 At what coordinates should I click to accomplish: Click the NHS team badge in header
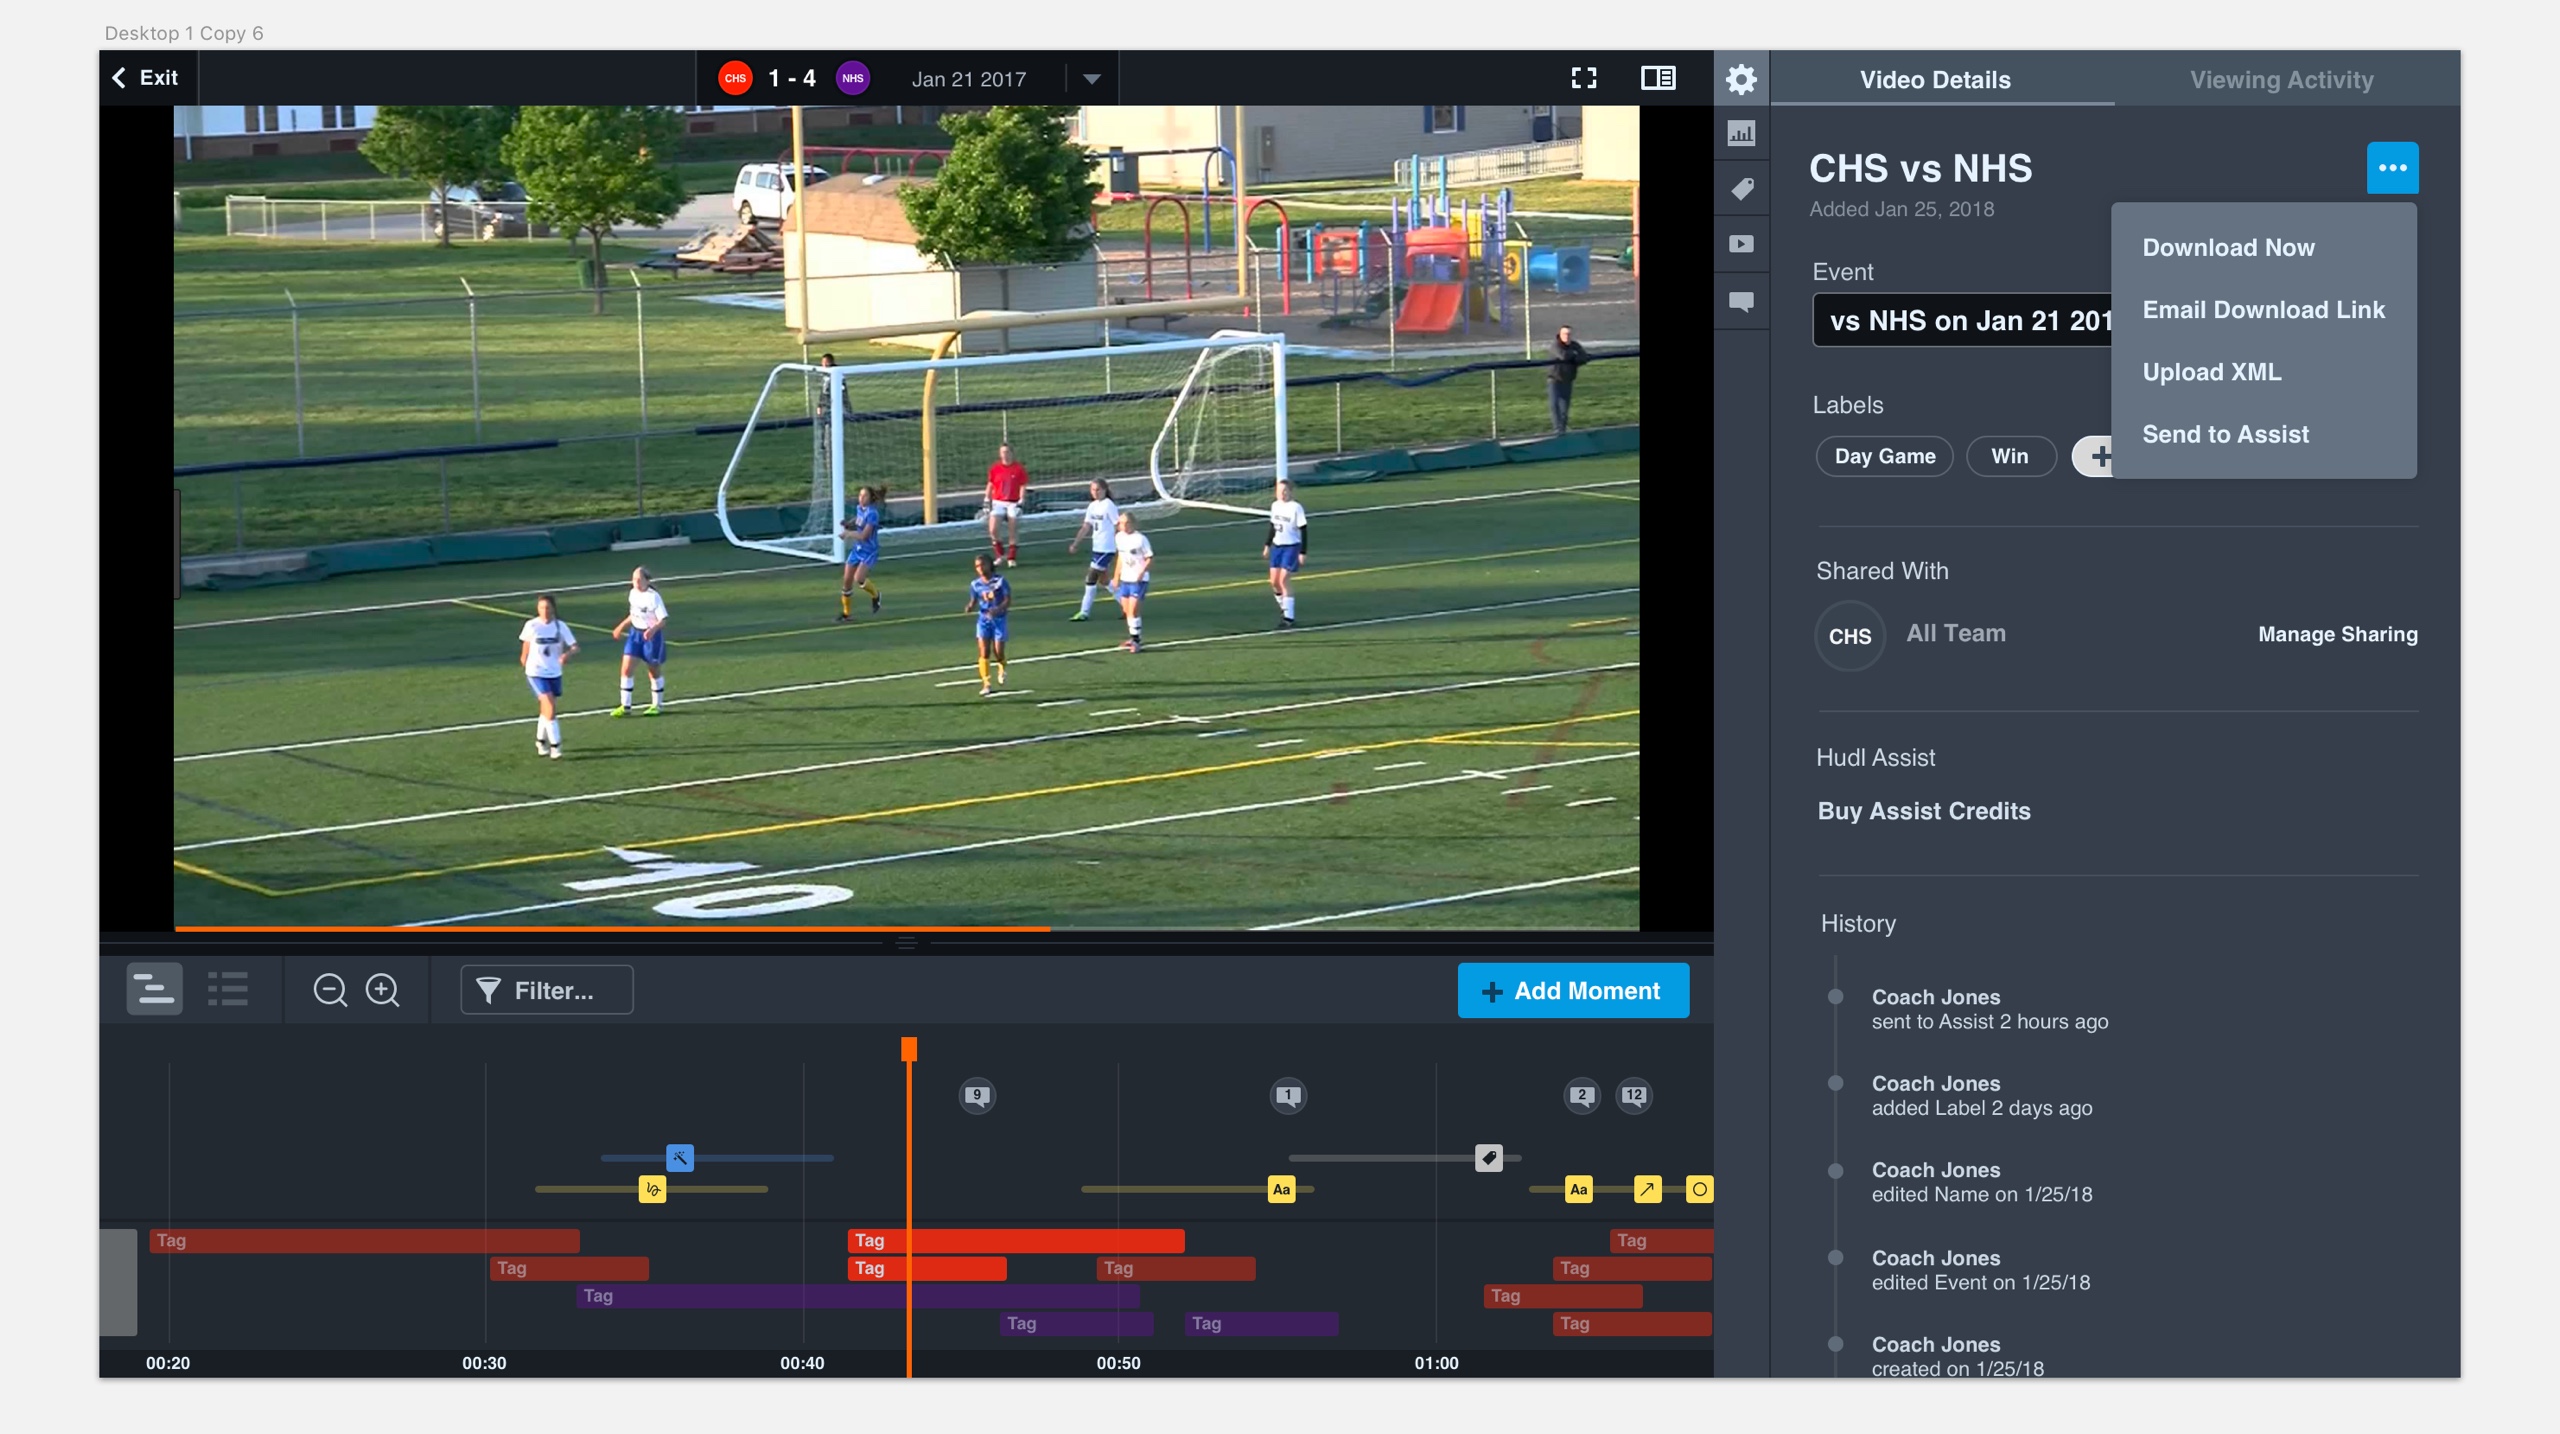tap(853, 78)
